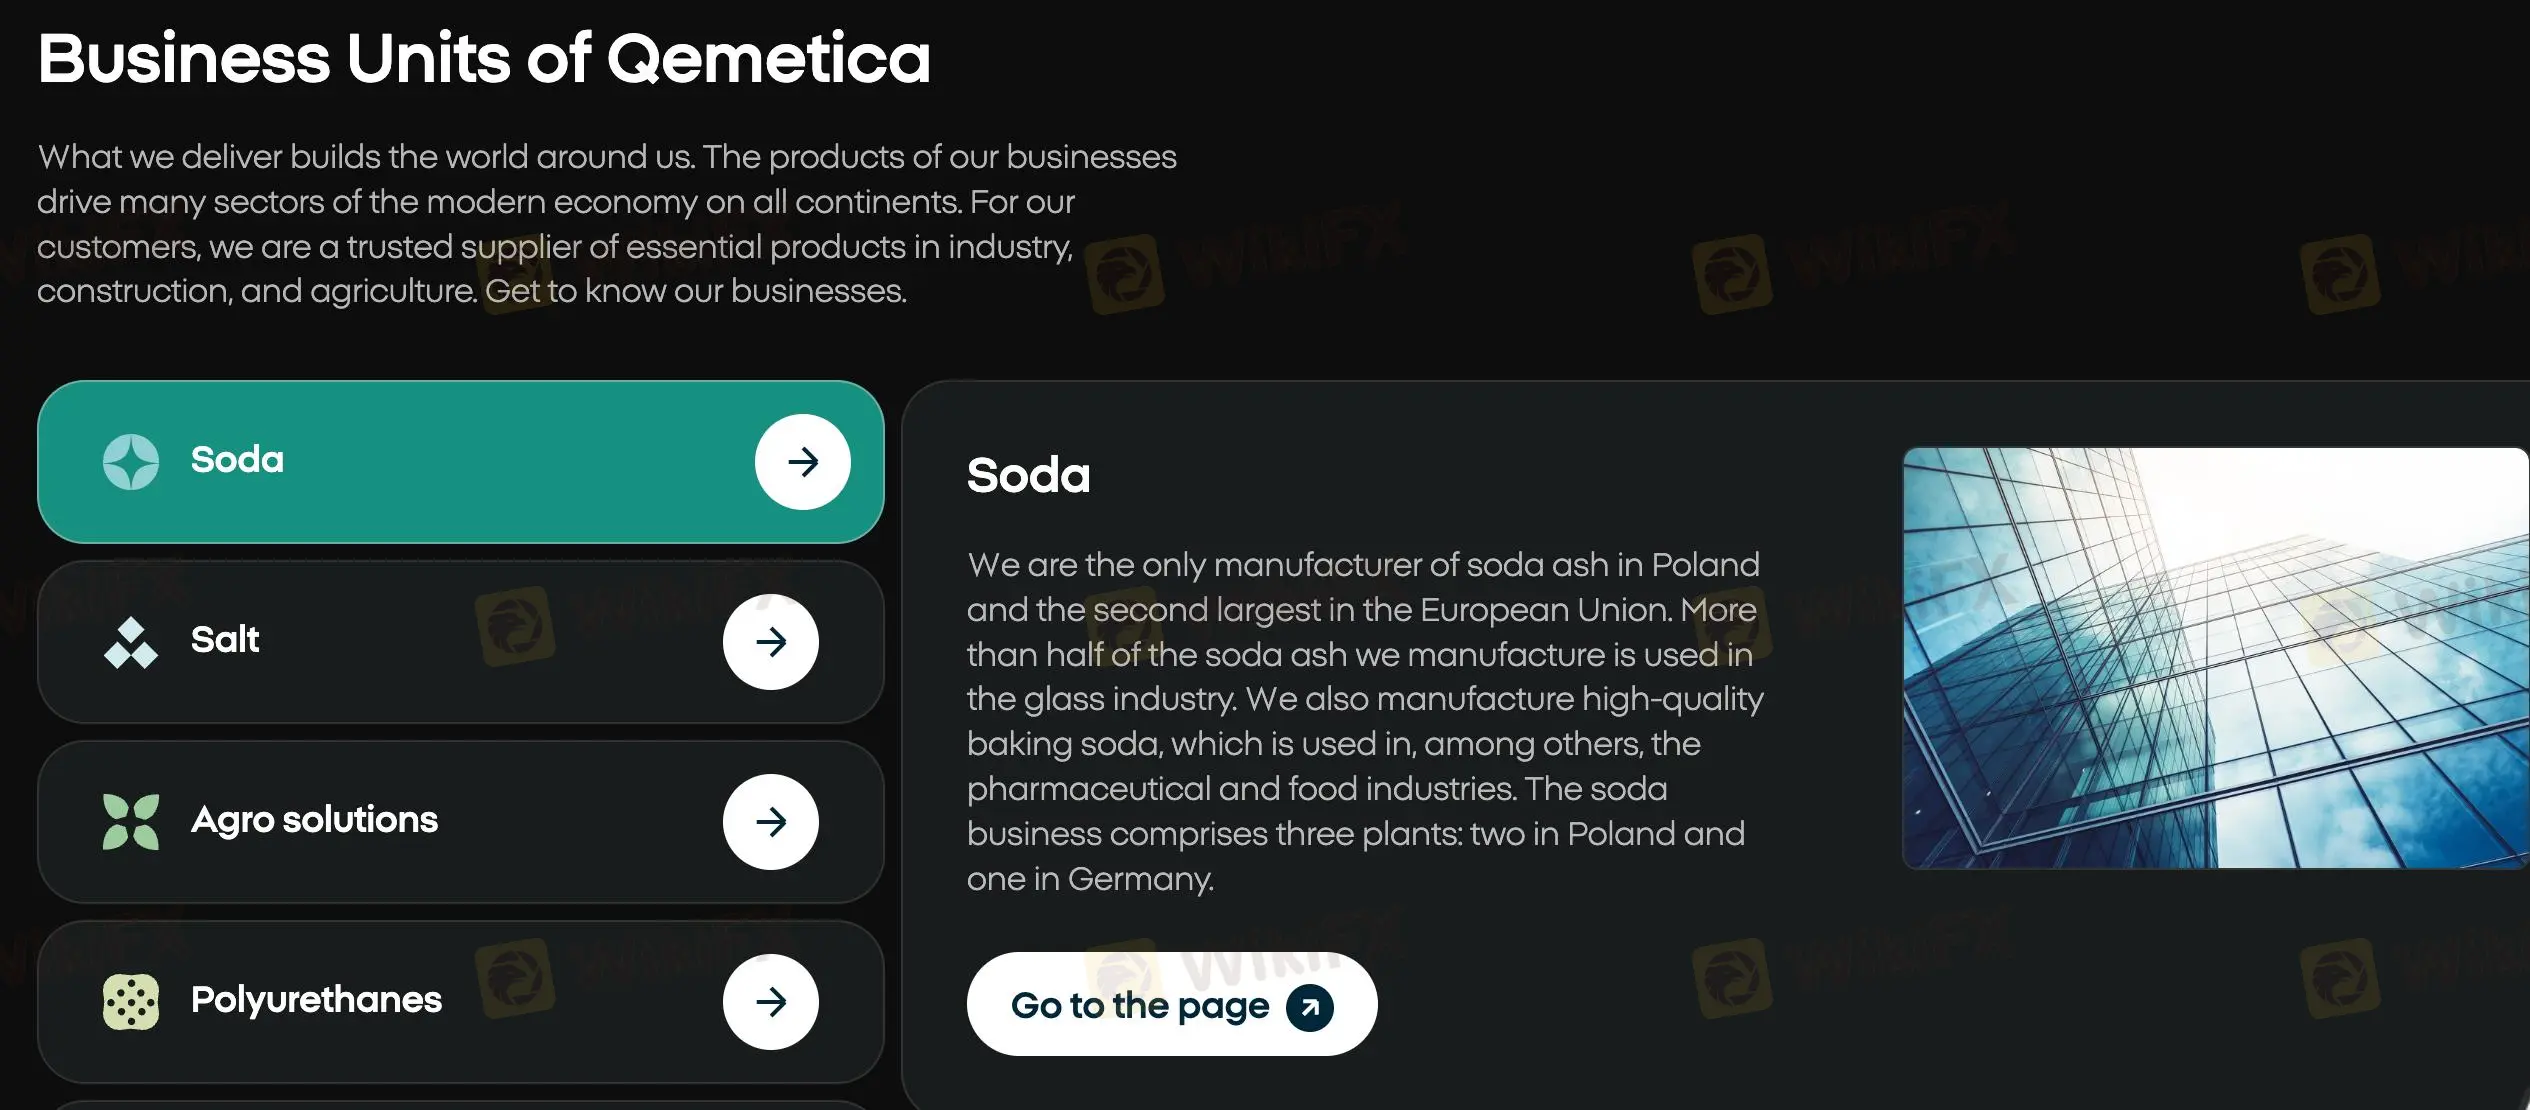Click the Salt diamonds icon
2530x1110 pixels.
(131, 642)
